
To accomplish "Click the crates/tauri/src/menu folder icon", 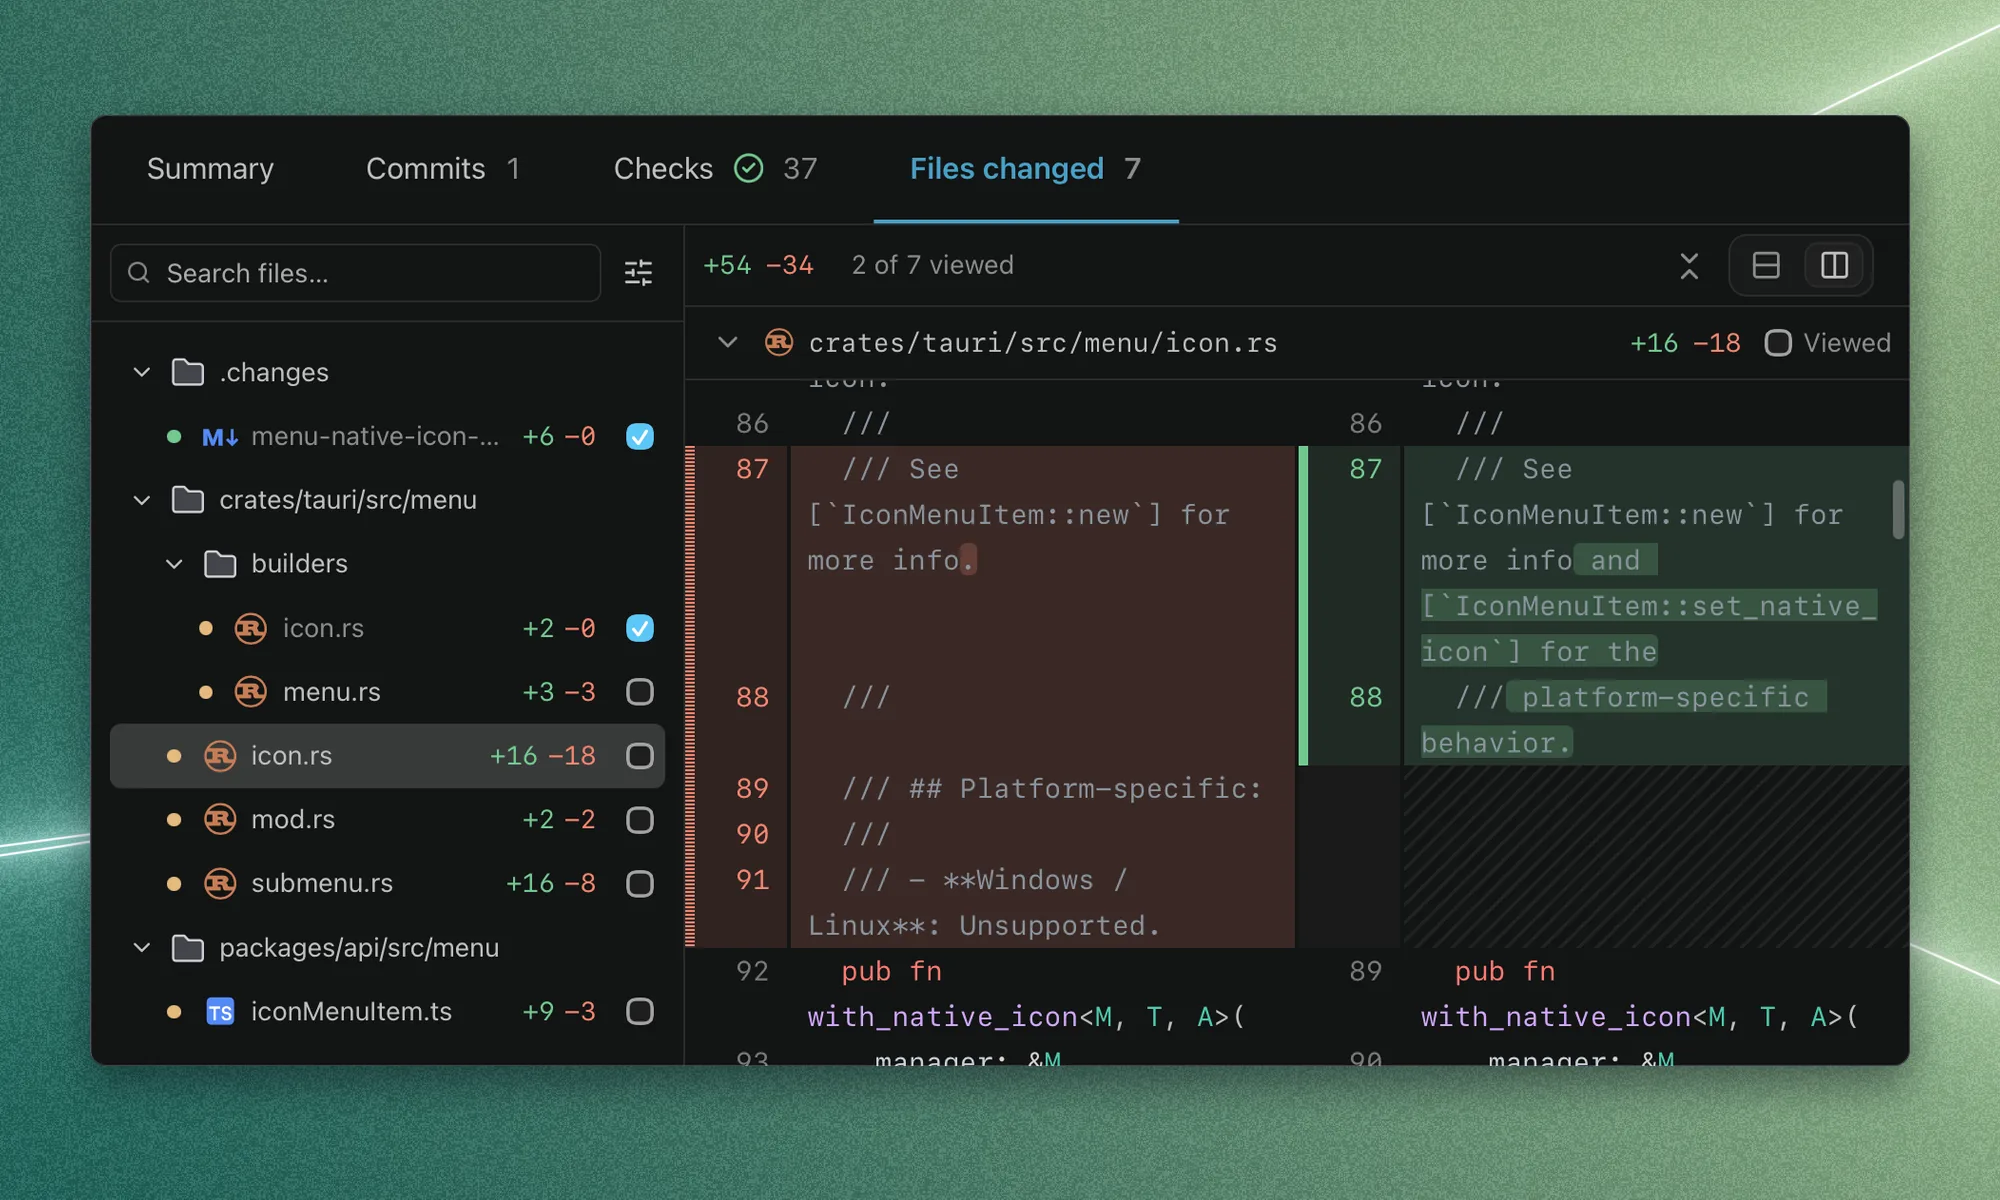I will (x=188, y=500).
